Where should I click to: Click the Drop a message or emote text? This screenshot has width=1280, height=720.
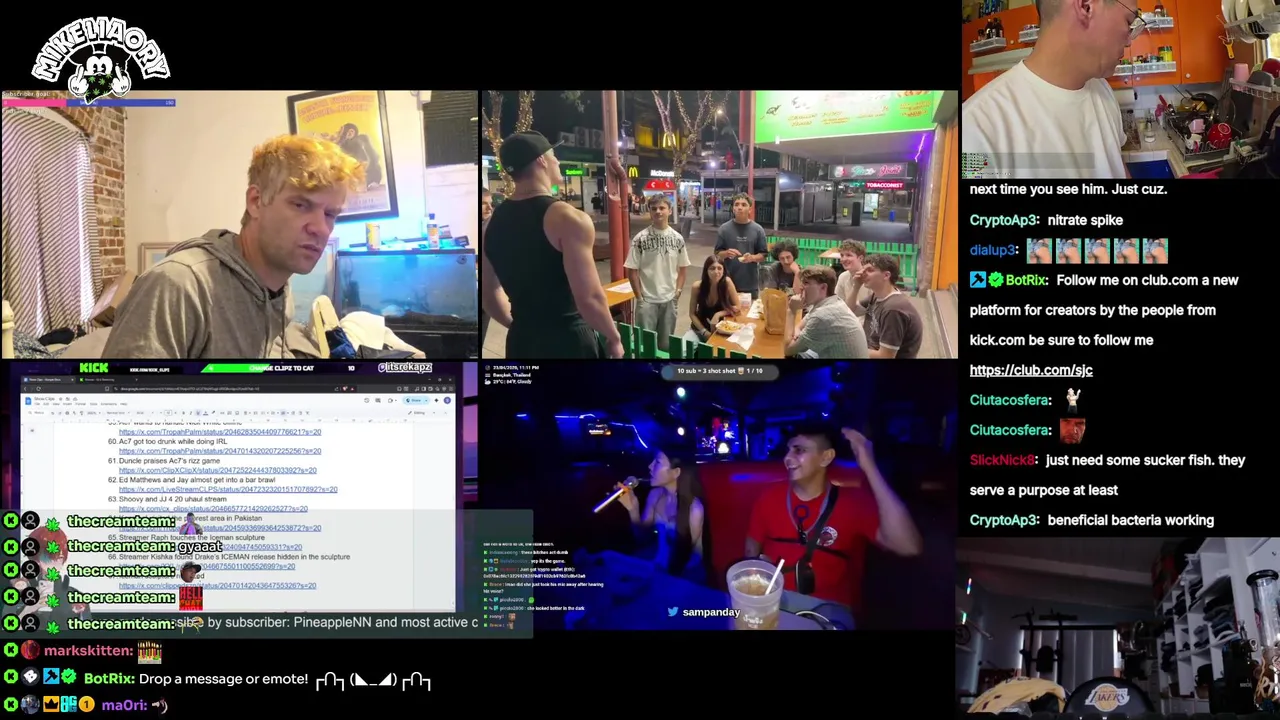223,679
